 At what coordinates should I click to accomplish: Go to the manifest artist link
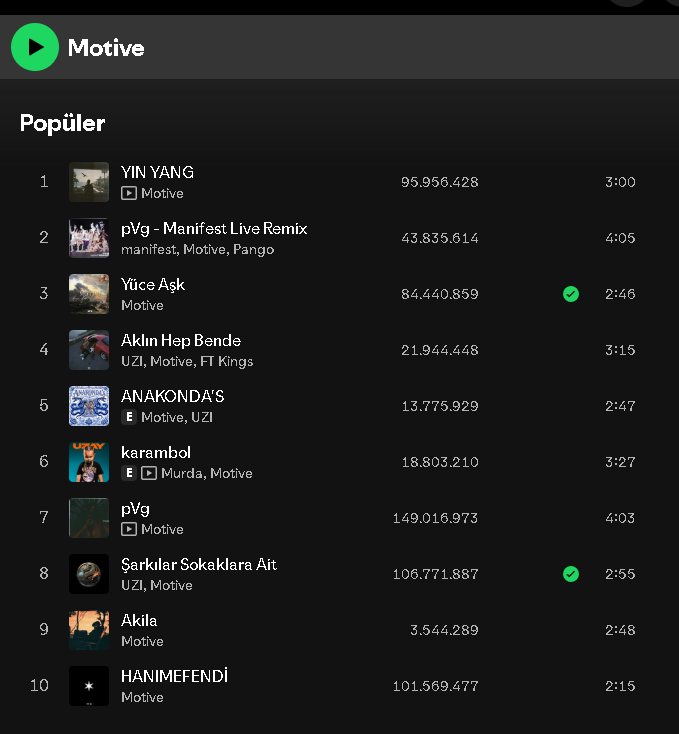[x=149, y=250]
